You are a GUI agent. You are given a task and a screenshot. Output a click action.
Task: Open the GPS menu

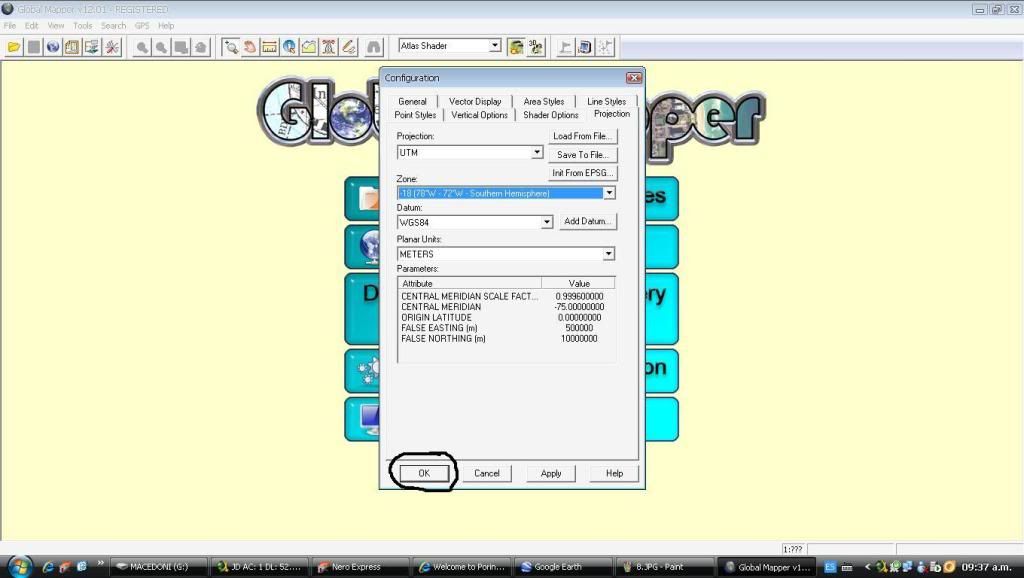(142, 25)
